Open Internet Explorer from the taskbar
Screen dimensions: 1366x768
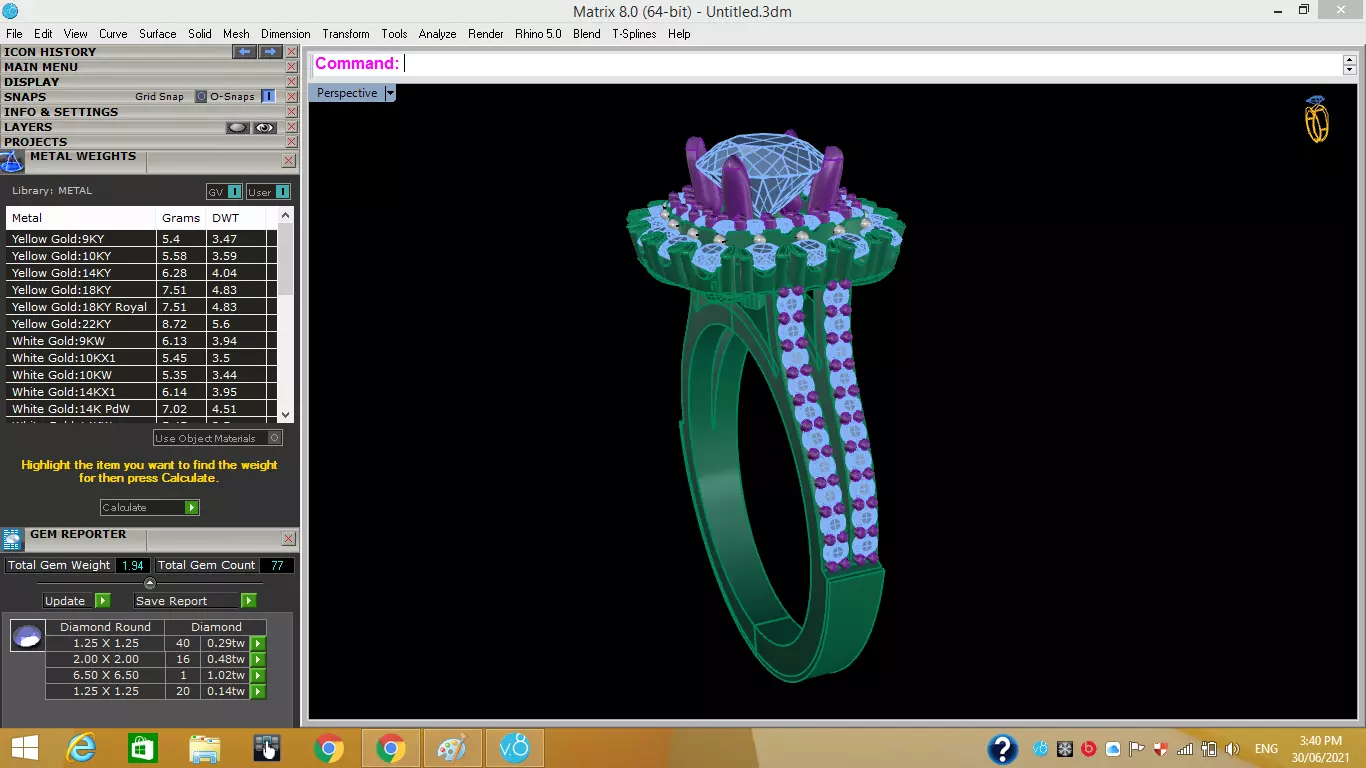pyautogui.click(x=81, y=748)
